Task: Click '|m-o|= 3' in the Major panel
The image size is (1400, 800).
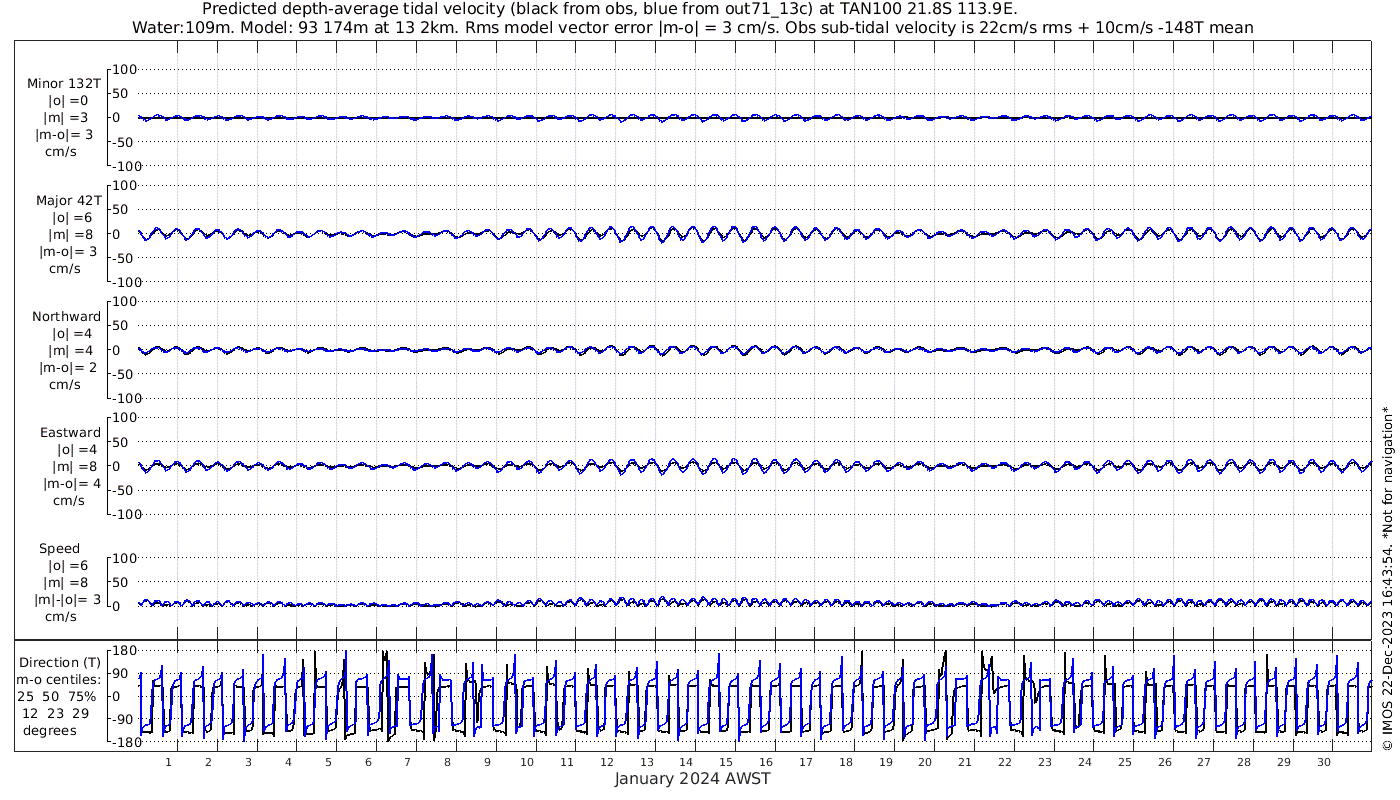Action: pos(66,251)
